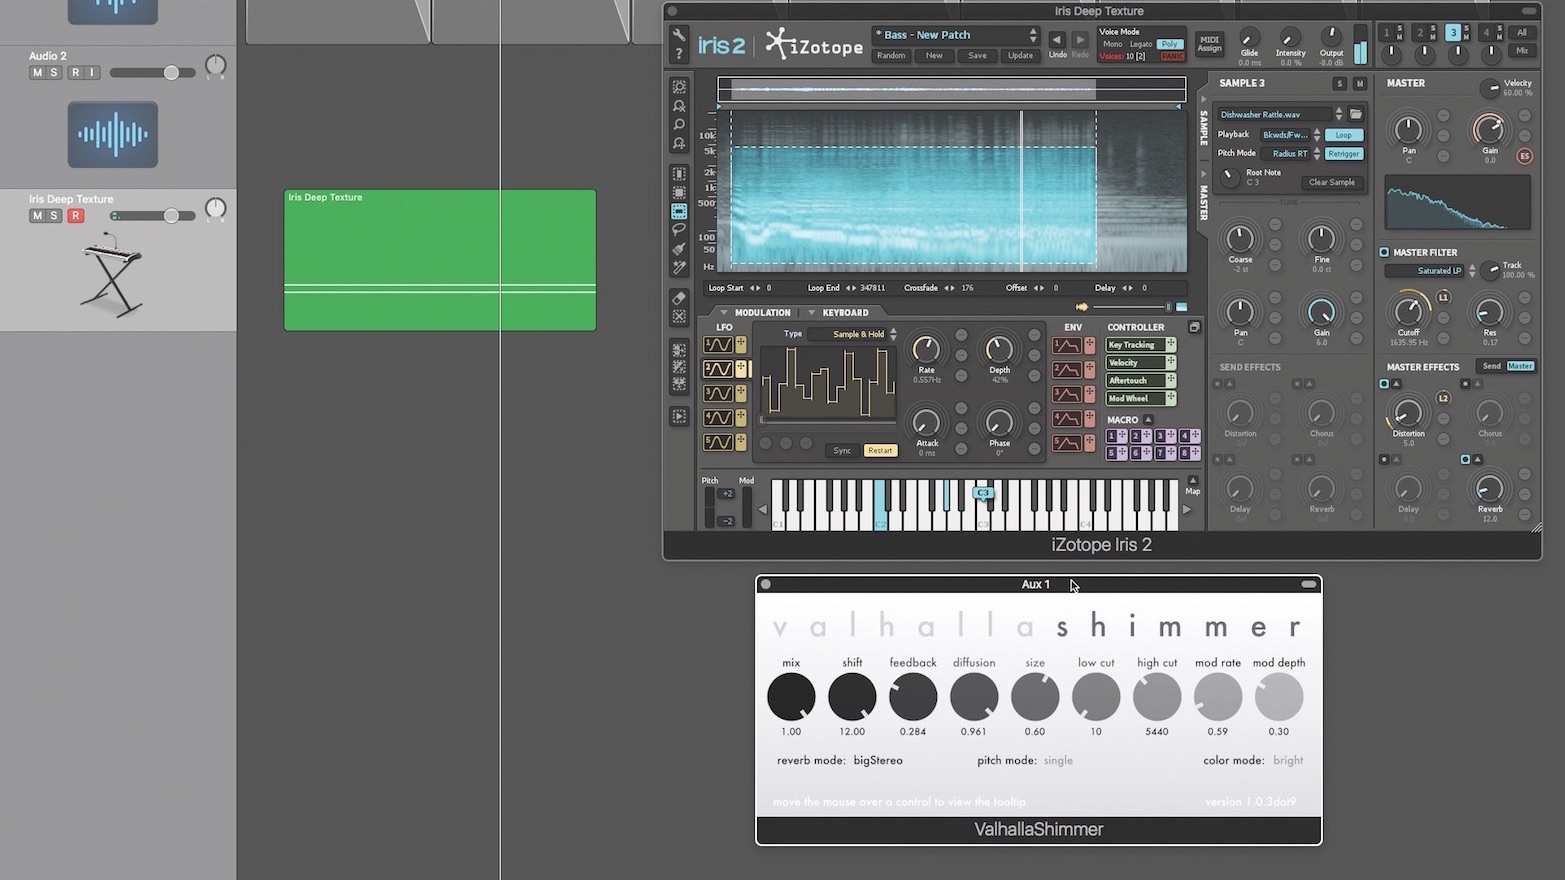The width and height of the screenshot is (1565, 880).
Task: Click the Clear Sample button
Action: pos(1331,182)
